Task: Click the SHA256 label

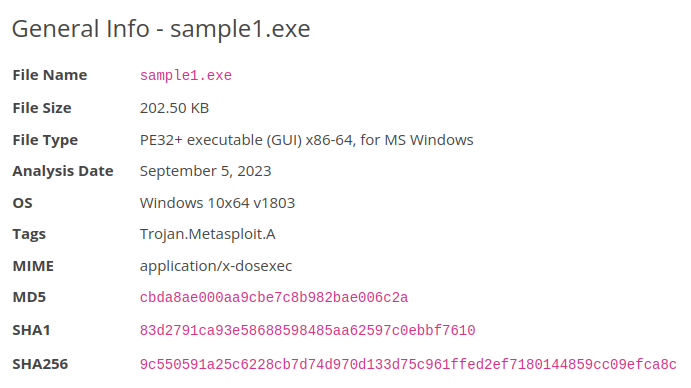Action: tap(40, 364)
